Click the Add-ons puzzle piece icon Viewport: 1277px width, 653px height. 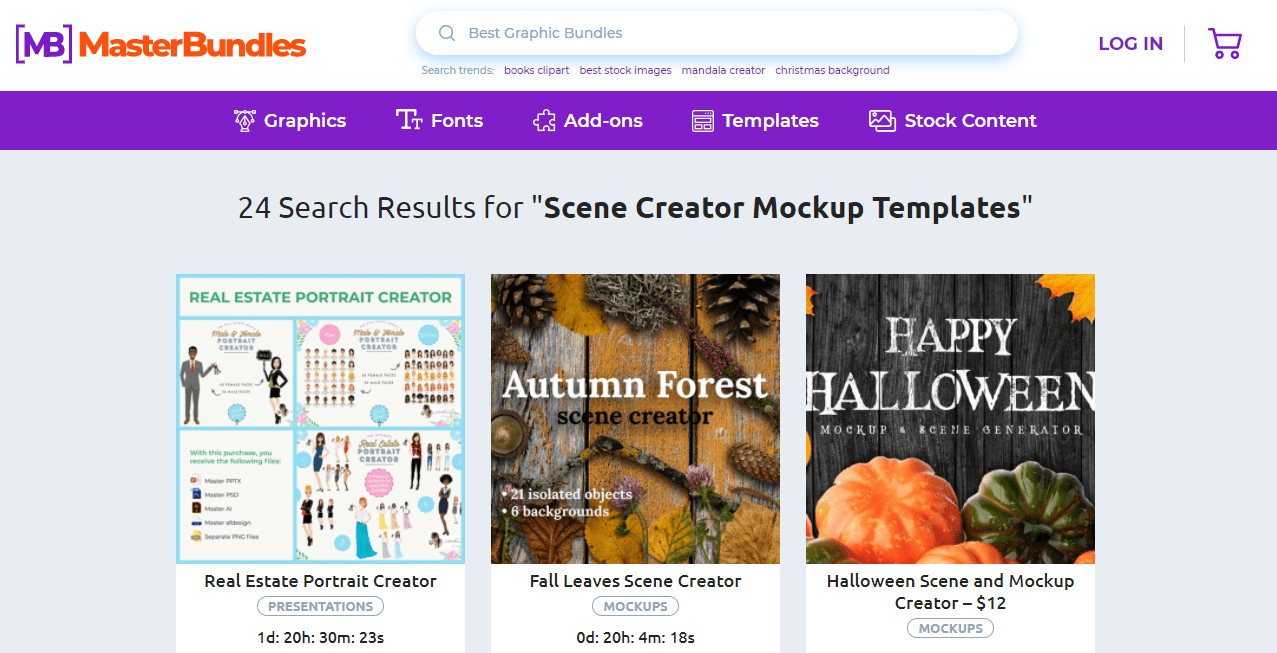pyautogui.click(x=544, y=121)
